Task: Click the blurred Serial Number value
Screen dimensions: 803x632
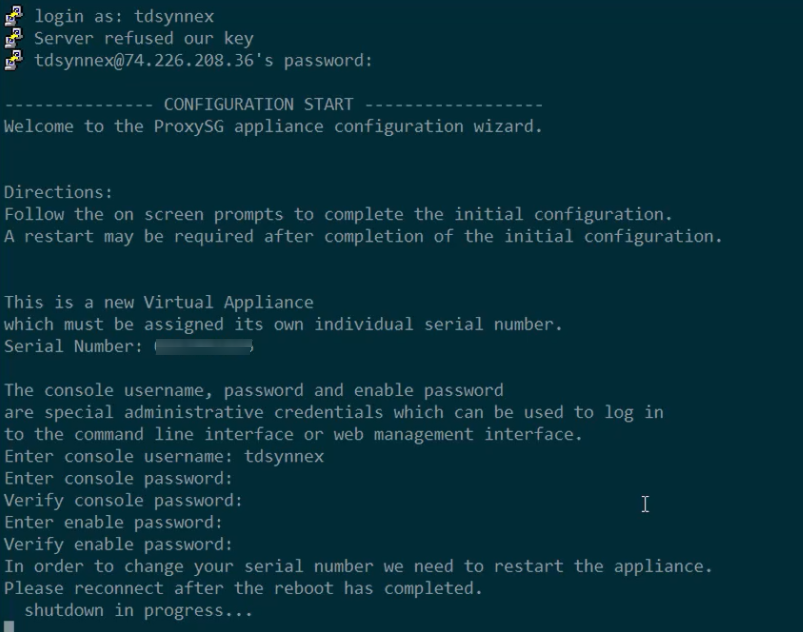Action: click(x=204, y=346)
